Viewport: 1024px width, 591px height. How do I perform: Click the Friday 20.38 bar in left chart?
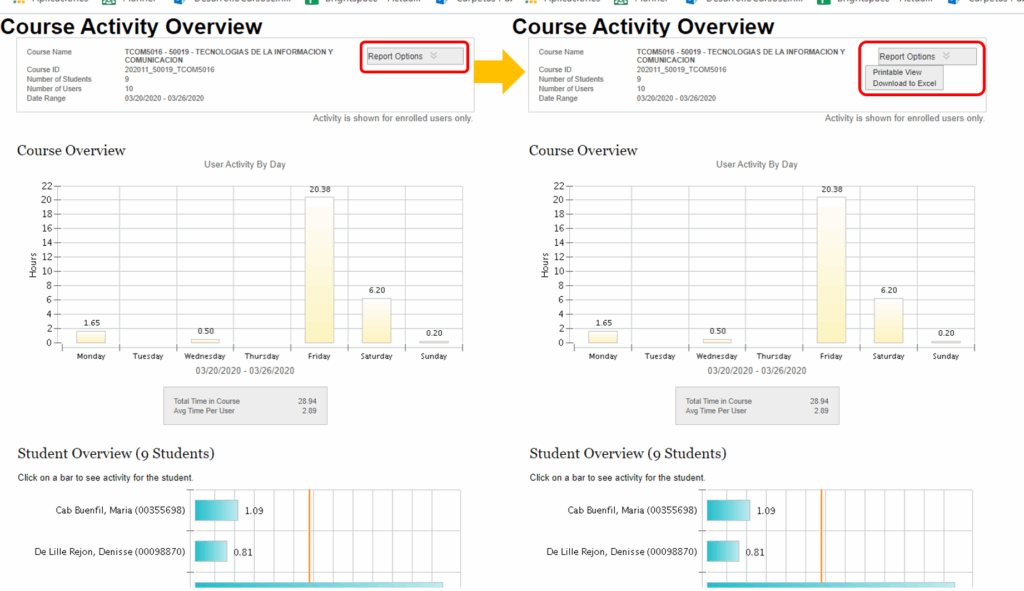pos(319,270)
